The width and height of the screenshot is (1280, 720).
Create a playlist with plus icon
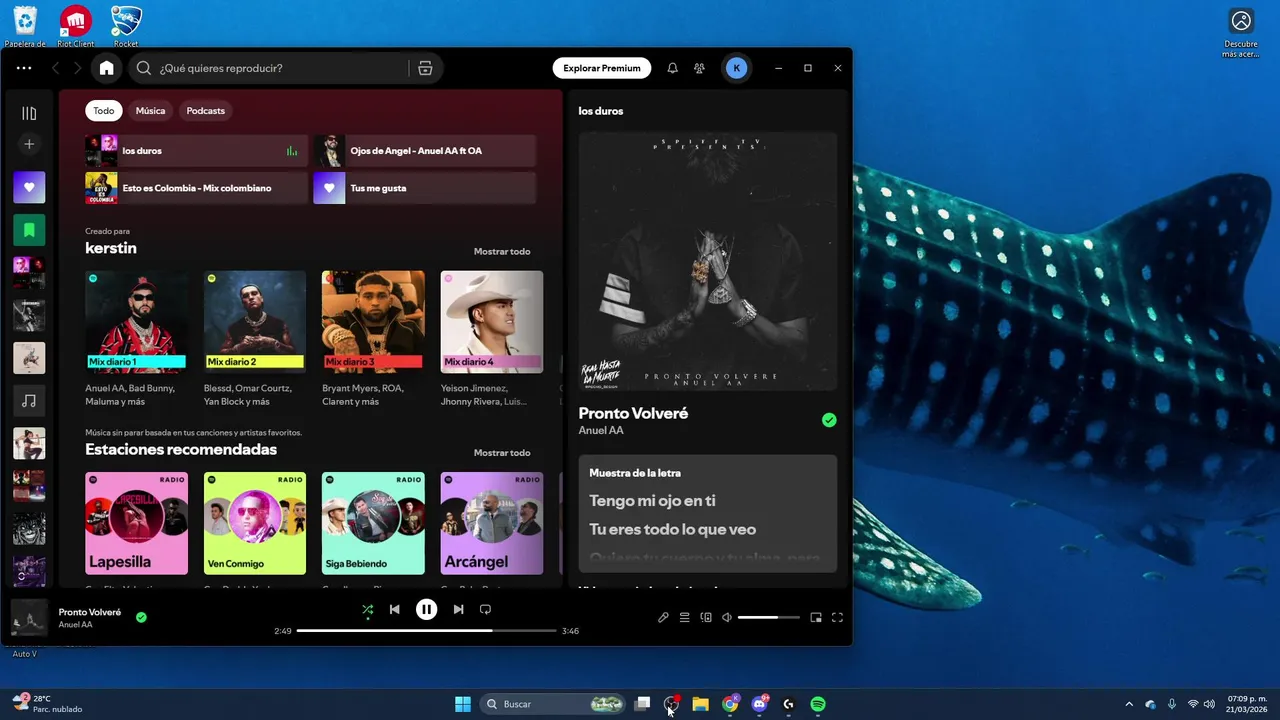point(29,144)
